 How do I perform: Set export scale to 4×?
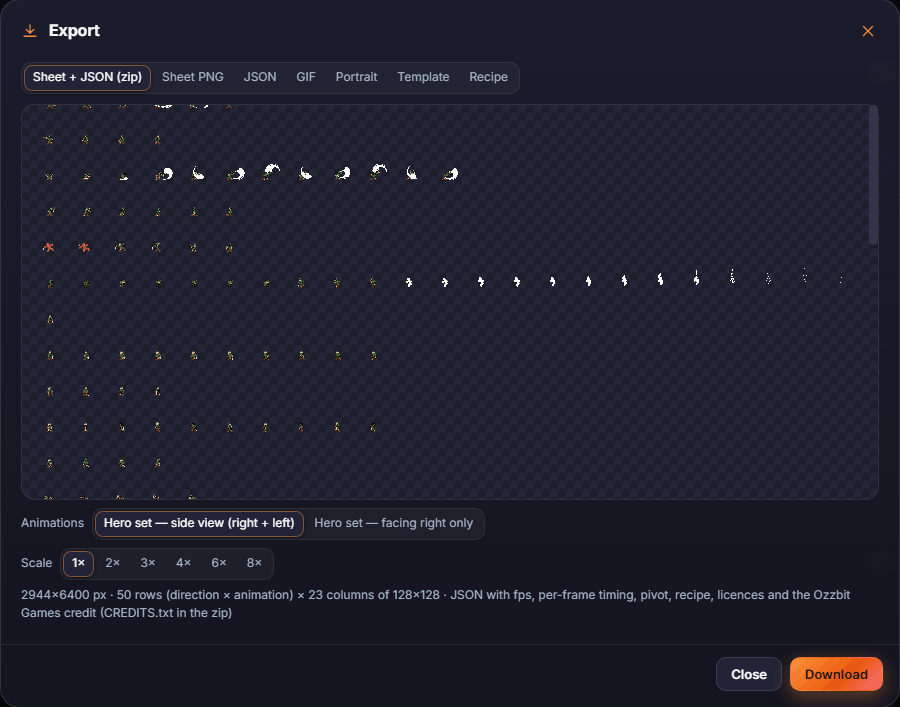184,564
